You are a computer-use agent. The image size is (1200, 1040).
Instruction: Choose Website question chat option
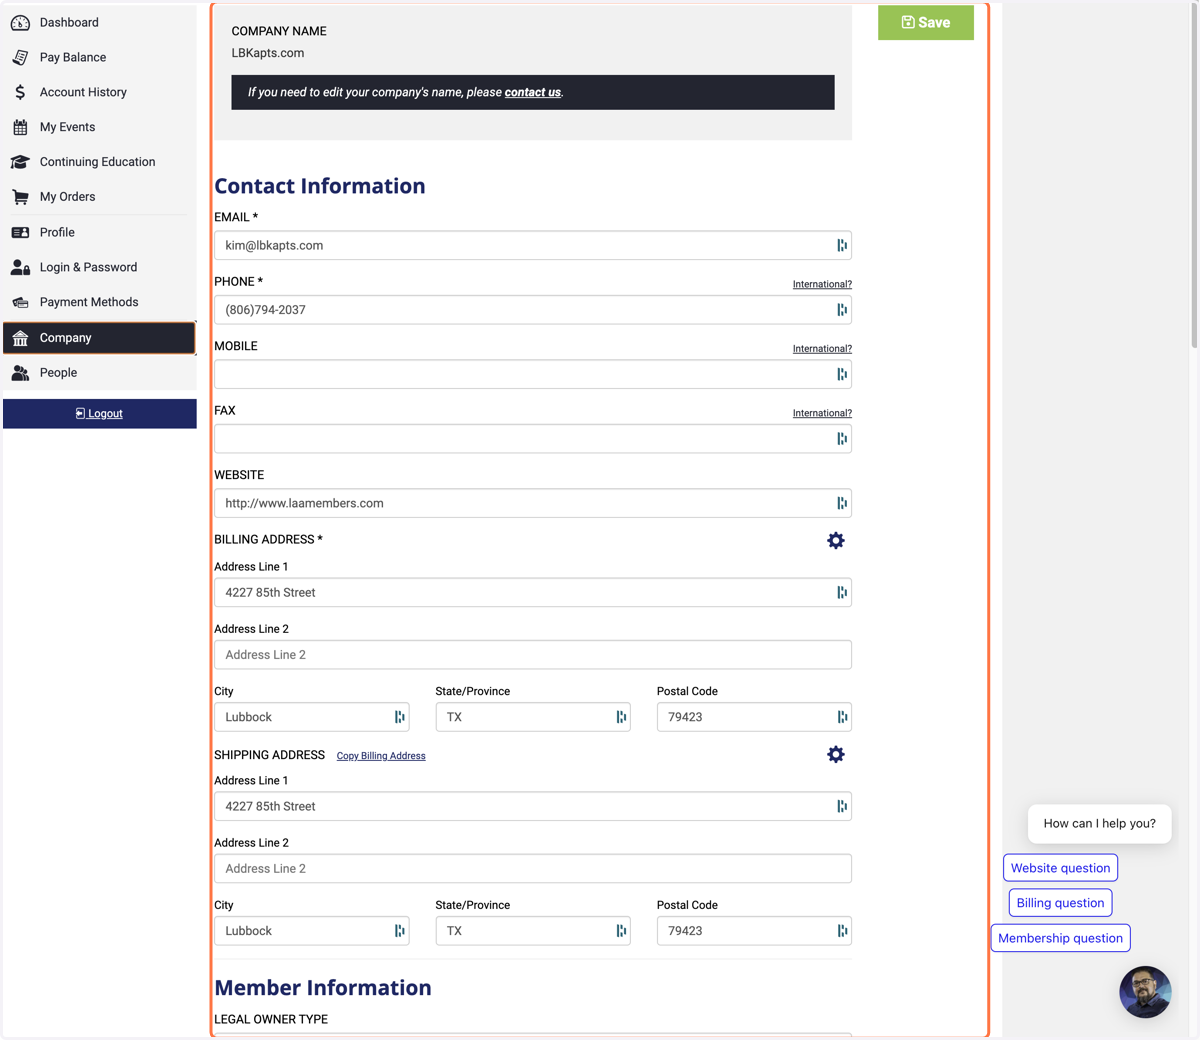point(1060,868)
